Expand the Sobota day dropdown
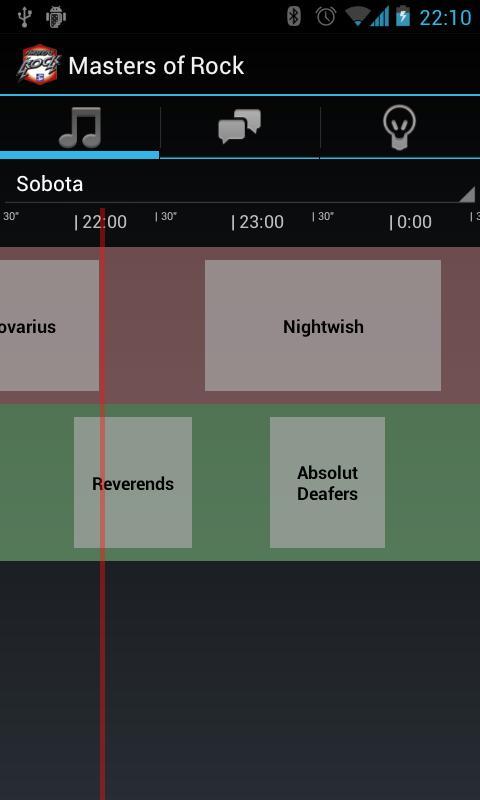 (240, 184)
